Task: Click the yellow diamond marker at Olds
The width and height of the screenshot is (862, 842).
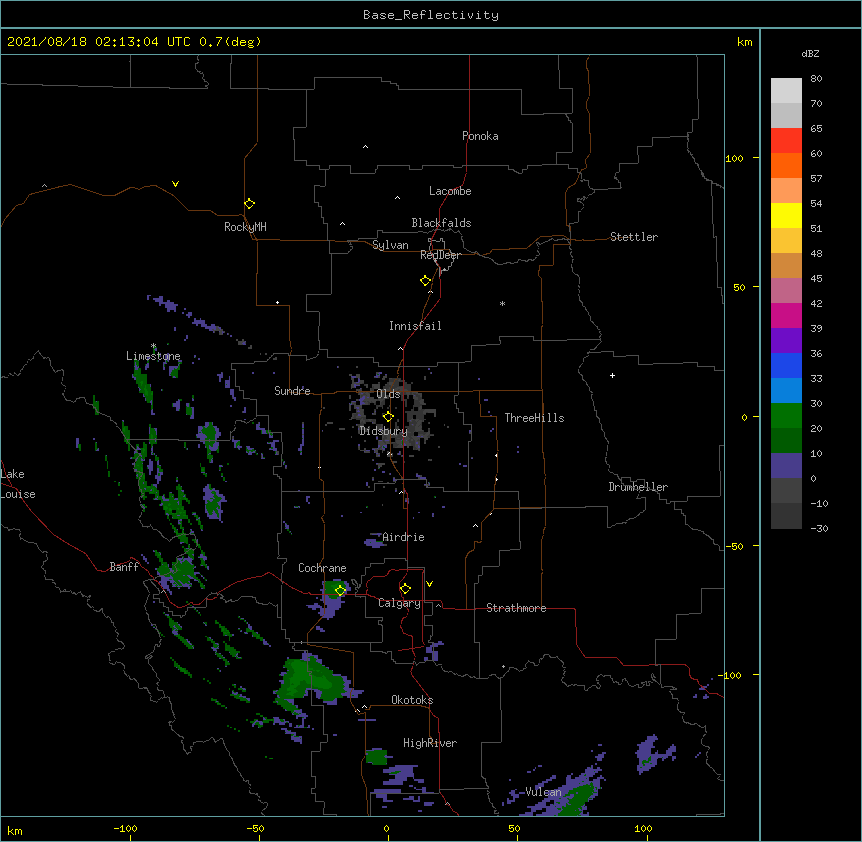Action: pyautogui.click(x=388, y=417)
